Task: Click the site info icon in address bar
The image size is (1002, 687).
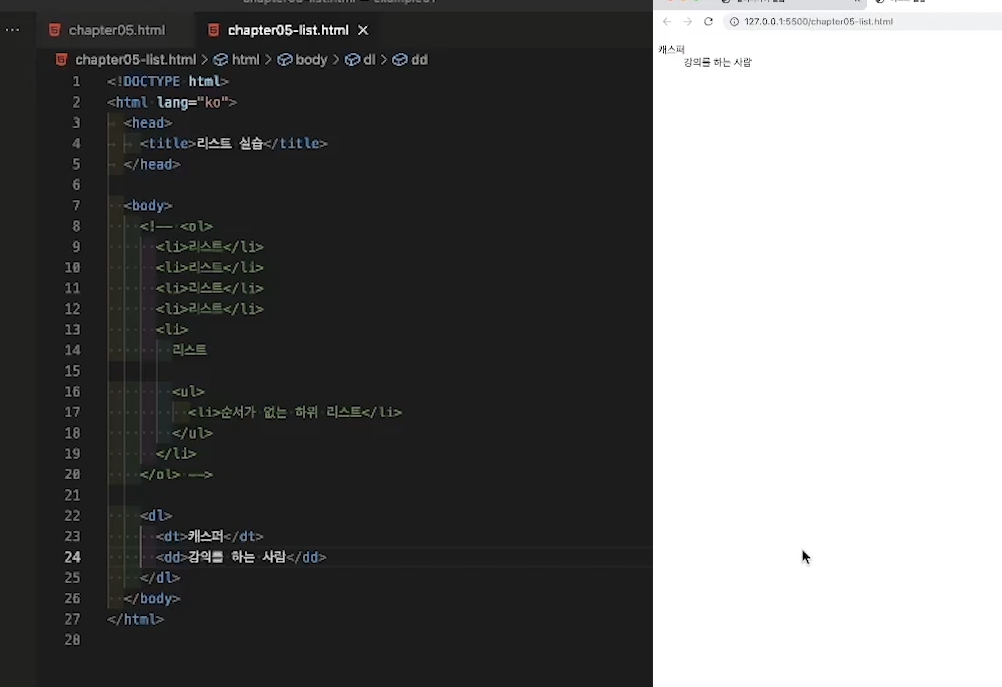Action: click(x=734, y=21)
